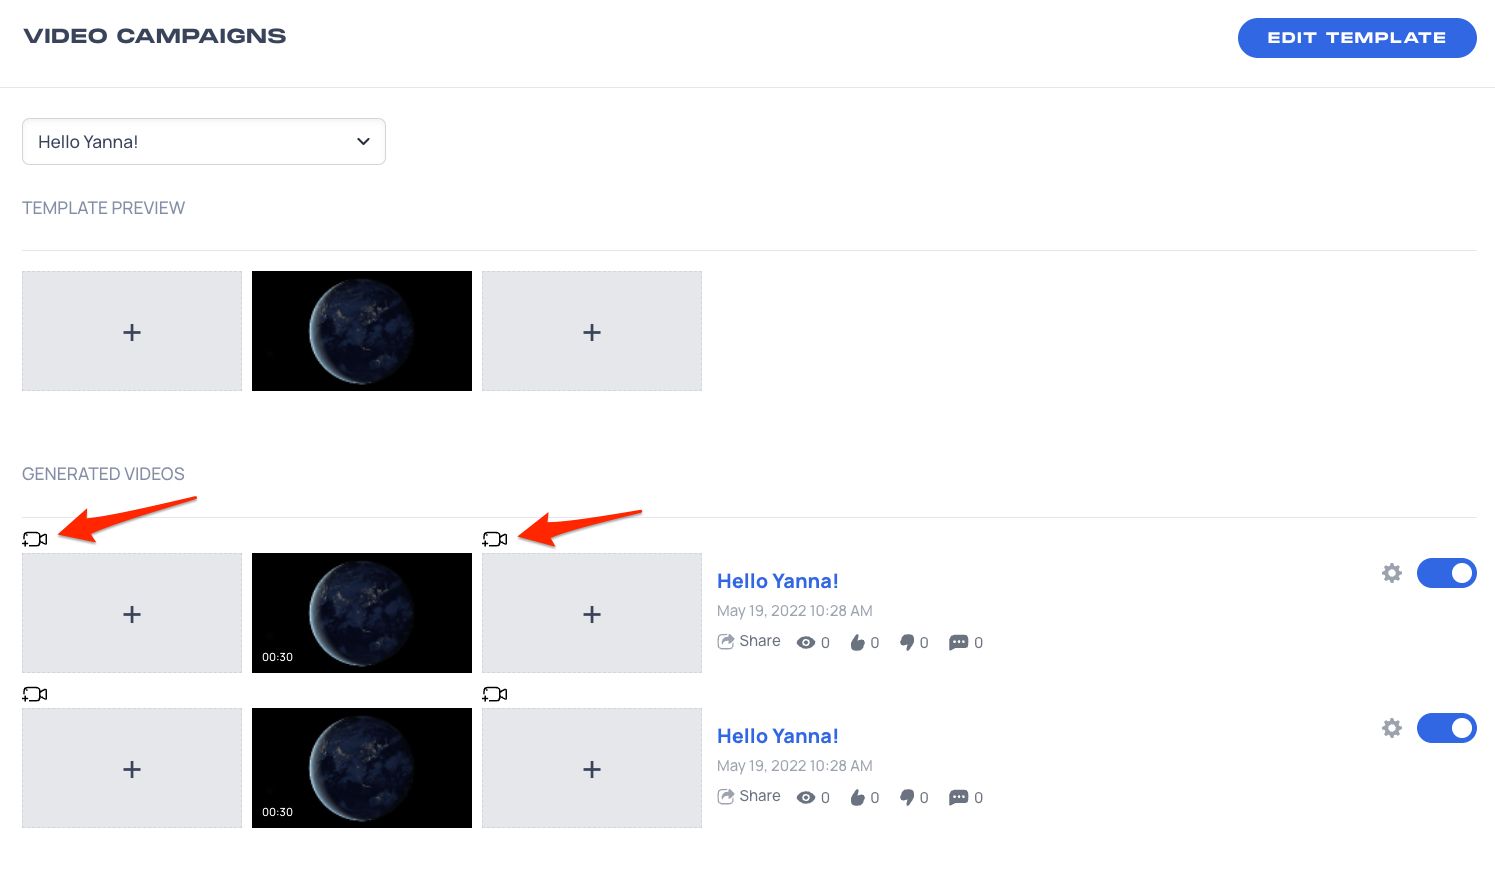Click the Generated Videos label
The width and height of the screenshot is (1495, 881).
click(x=104, y=474)
